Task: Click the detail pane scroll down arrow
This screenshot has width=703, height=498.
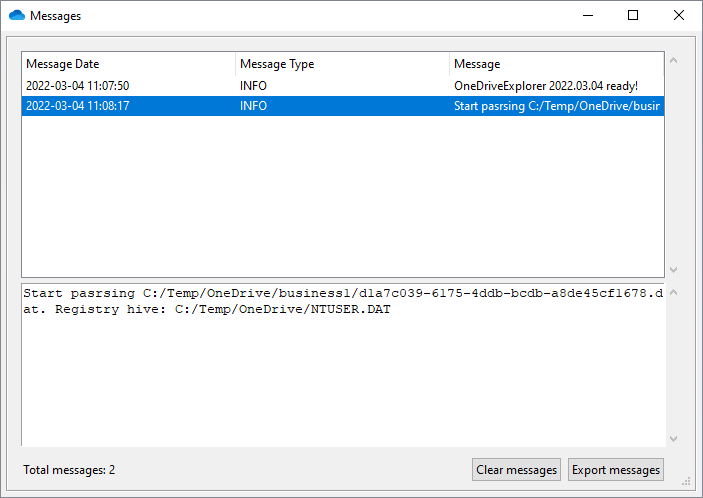Action: click(x=673, y=439)
